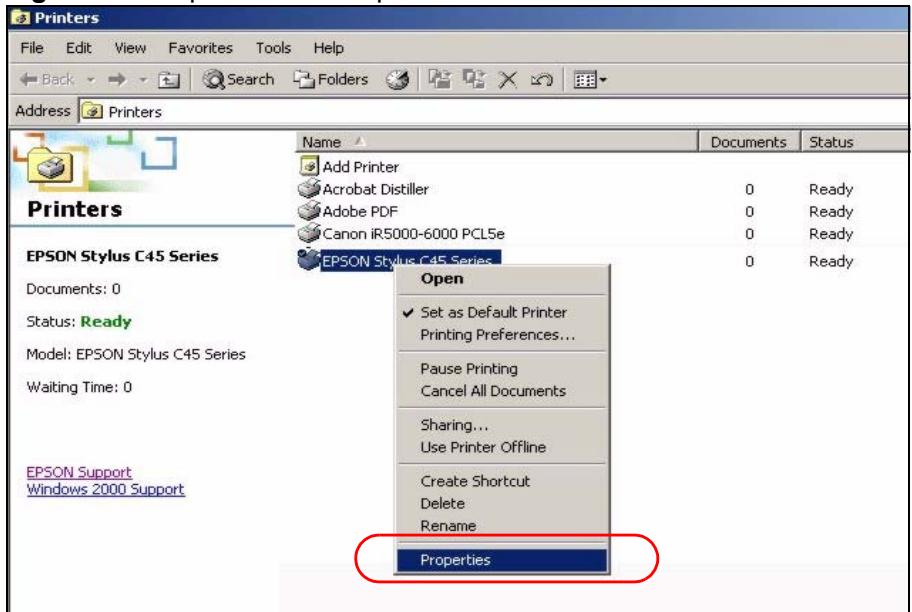The height and width of the screenshot is (612, 912).
Task: Click the Move To toolbar icon
Action: 440,79
